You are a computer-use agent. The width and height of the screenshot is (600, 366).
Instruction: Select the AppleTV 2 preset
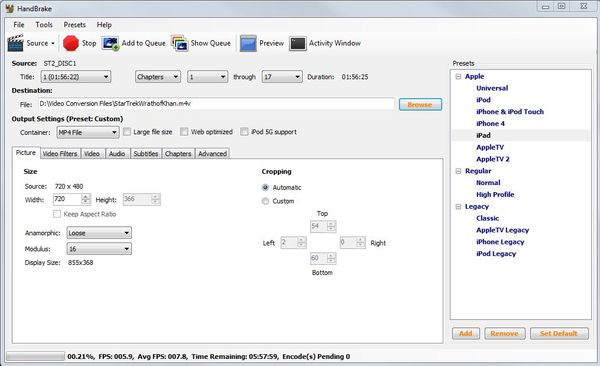pyautogui.click(x=493, y=159)
